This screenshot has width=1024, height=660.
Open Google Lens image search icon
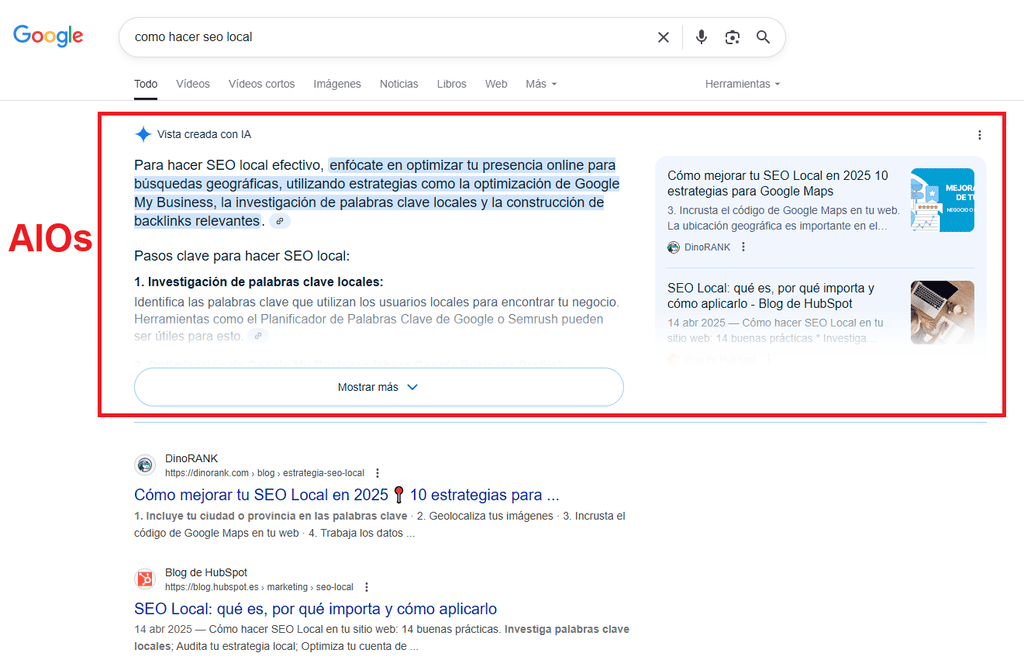pos(732,37)
